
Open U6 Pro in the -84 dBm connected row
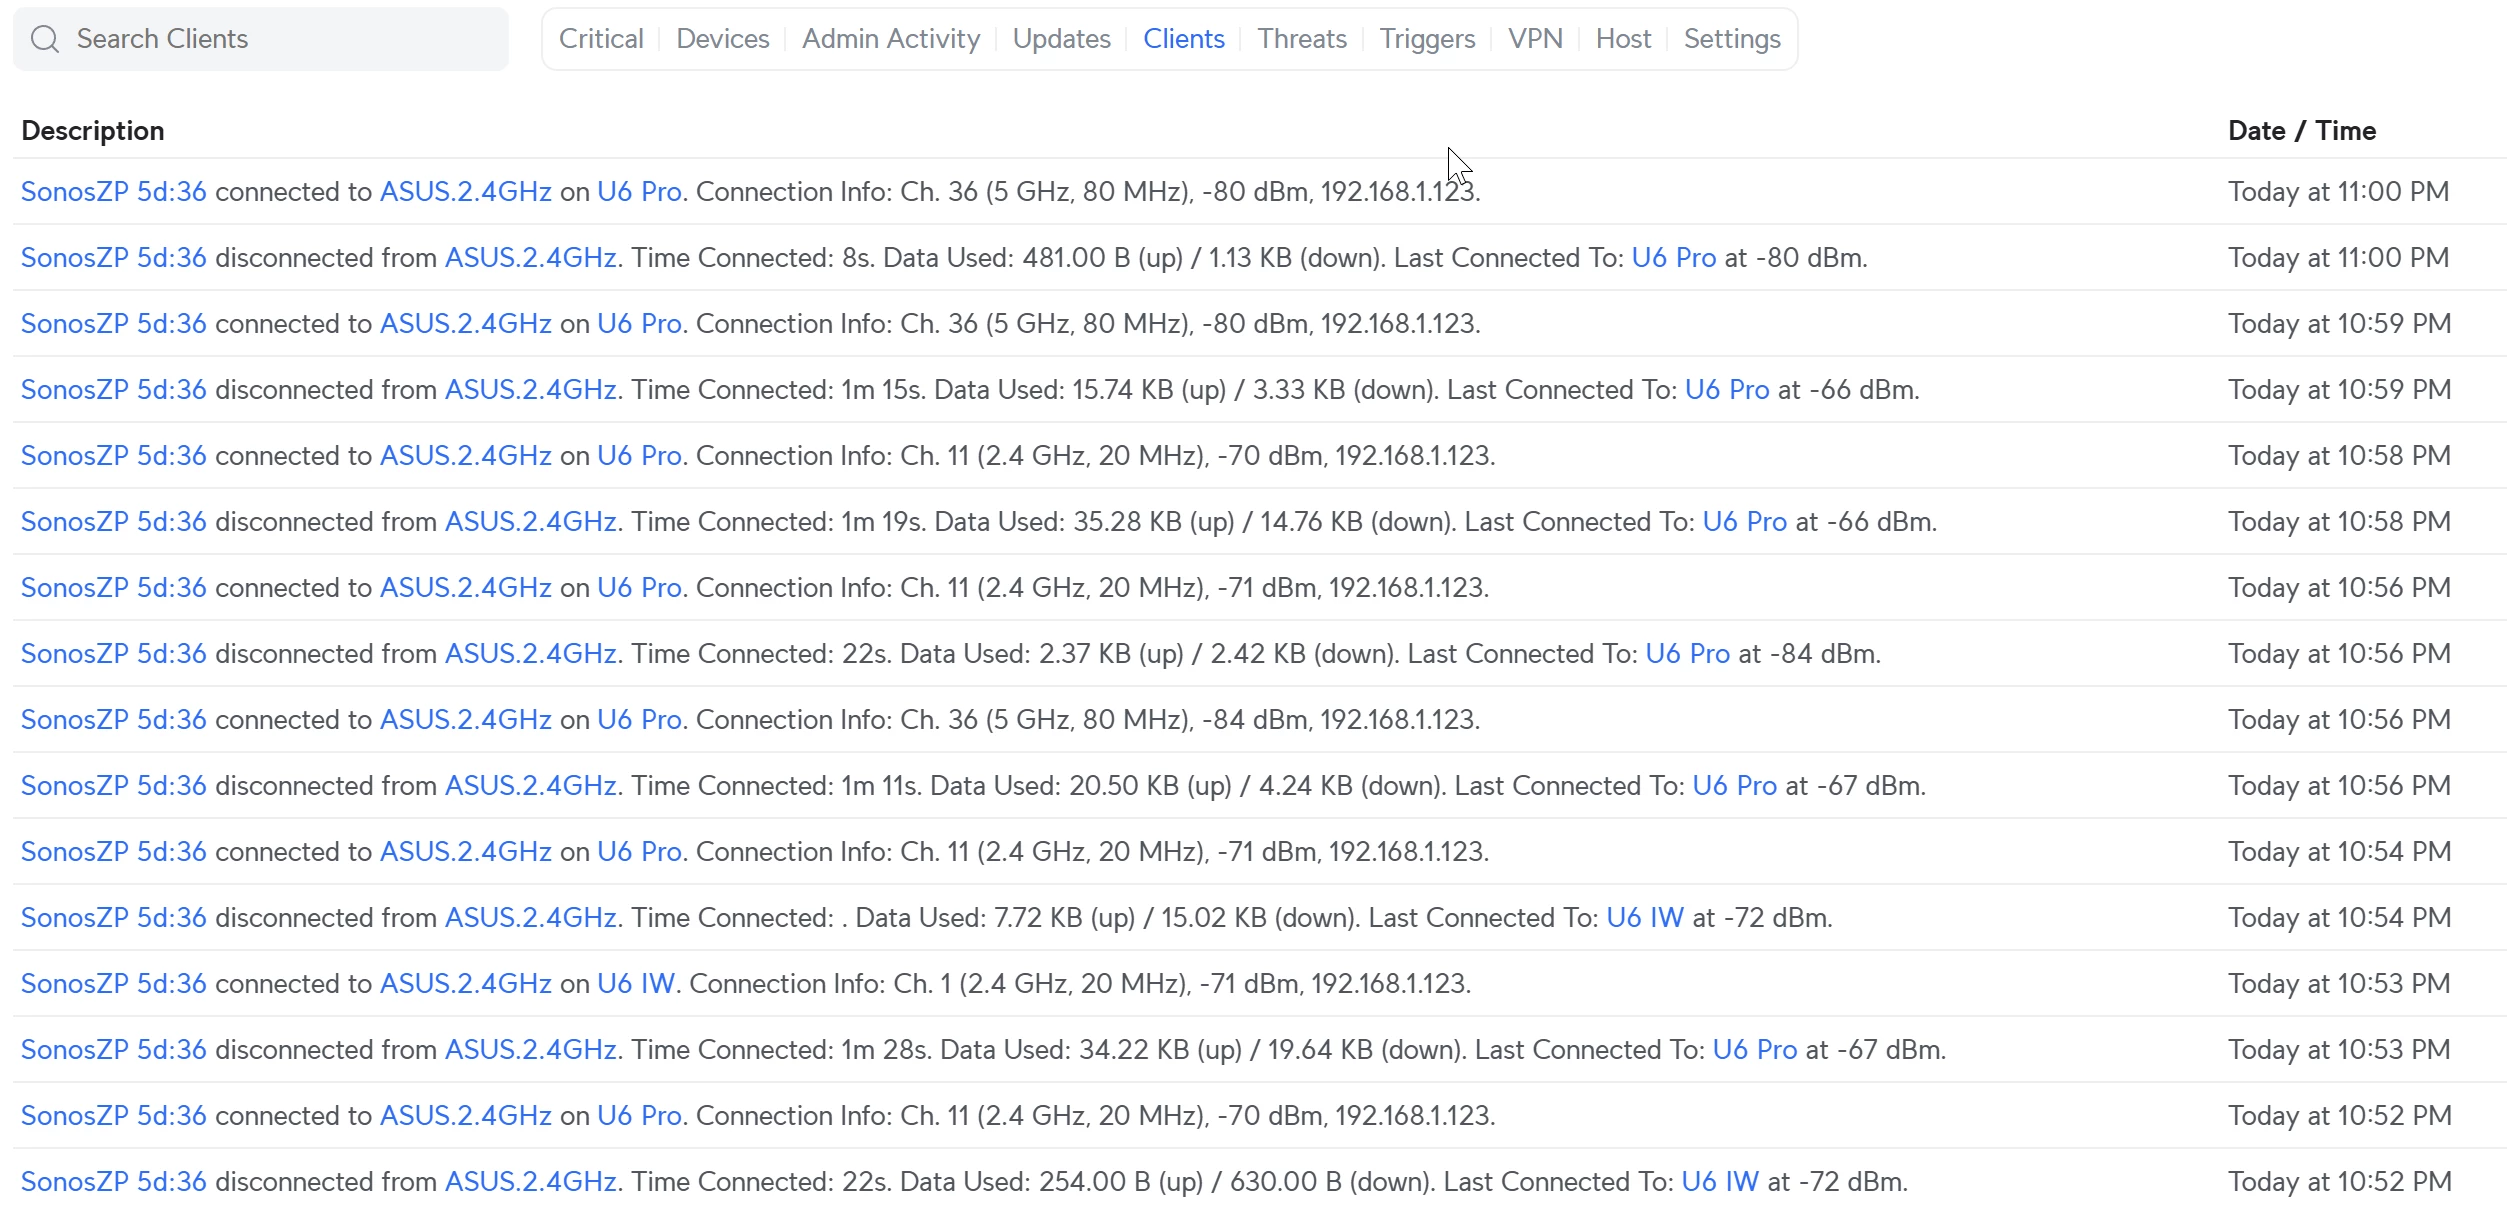(x=639, y=719)
